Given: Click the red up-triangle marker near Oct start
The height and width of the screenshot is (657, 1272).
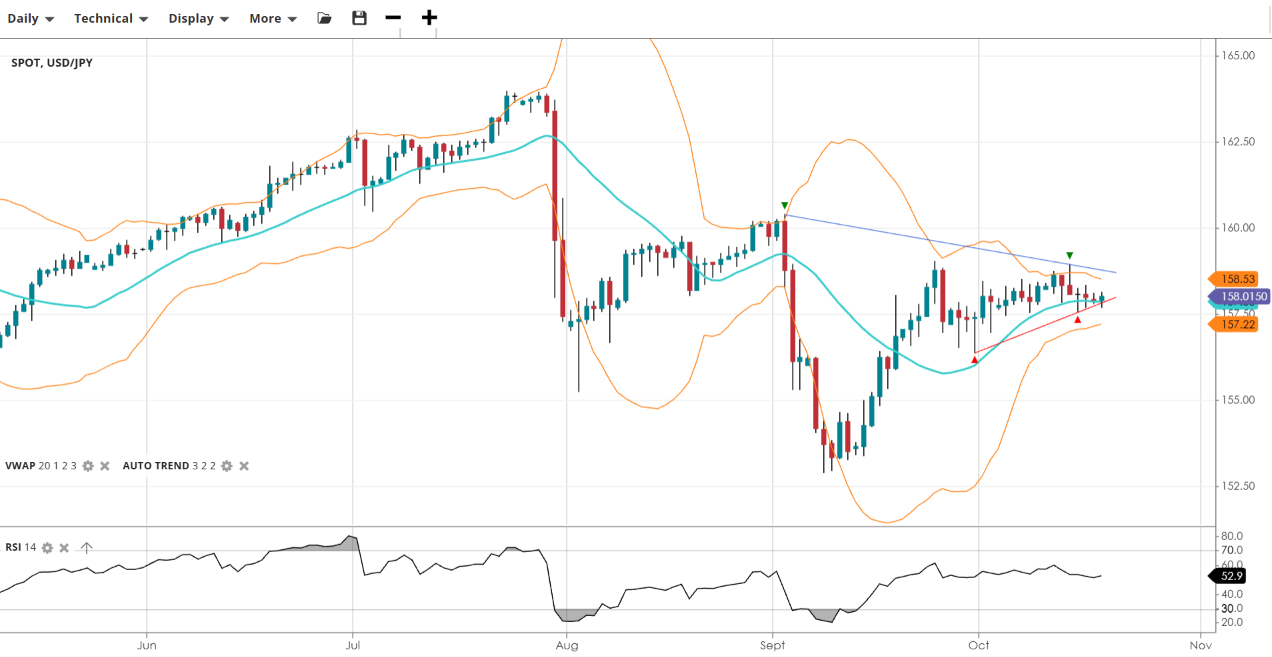Looking at the screenshot, I should [975, 359].
